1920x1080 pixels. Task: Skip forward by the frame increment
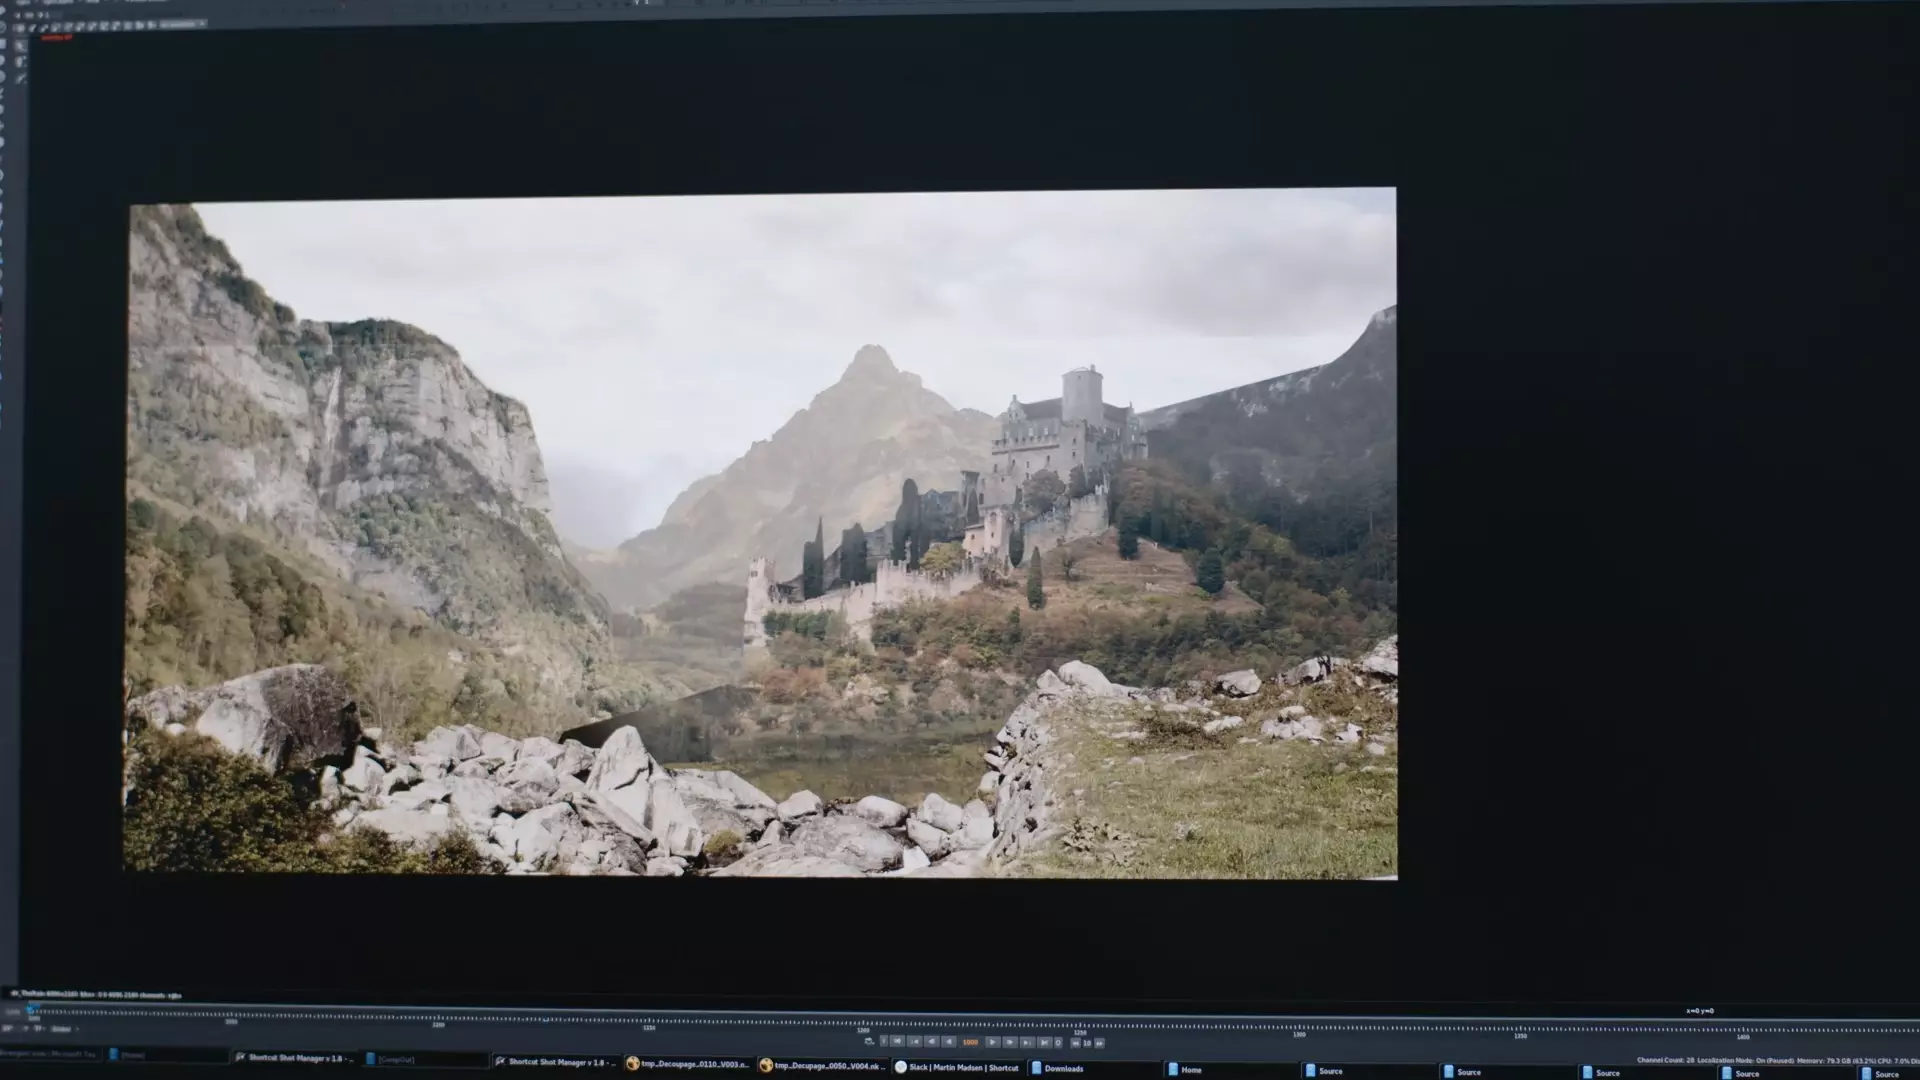[1099, 1043]
